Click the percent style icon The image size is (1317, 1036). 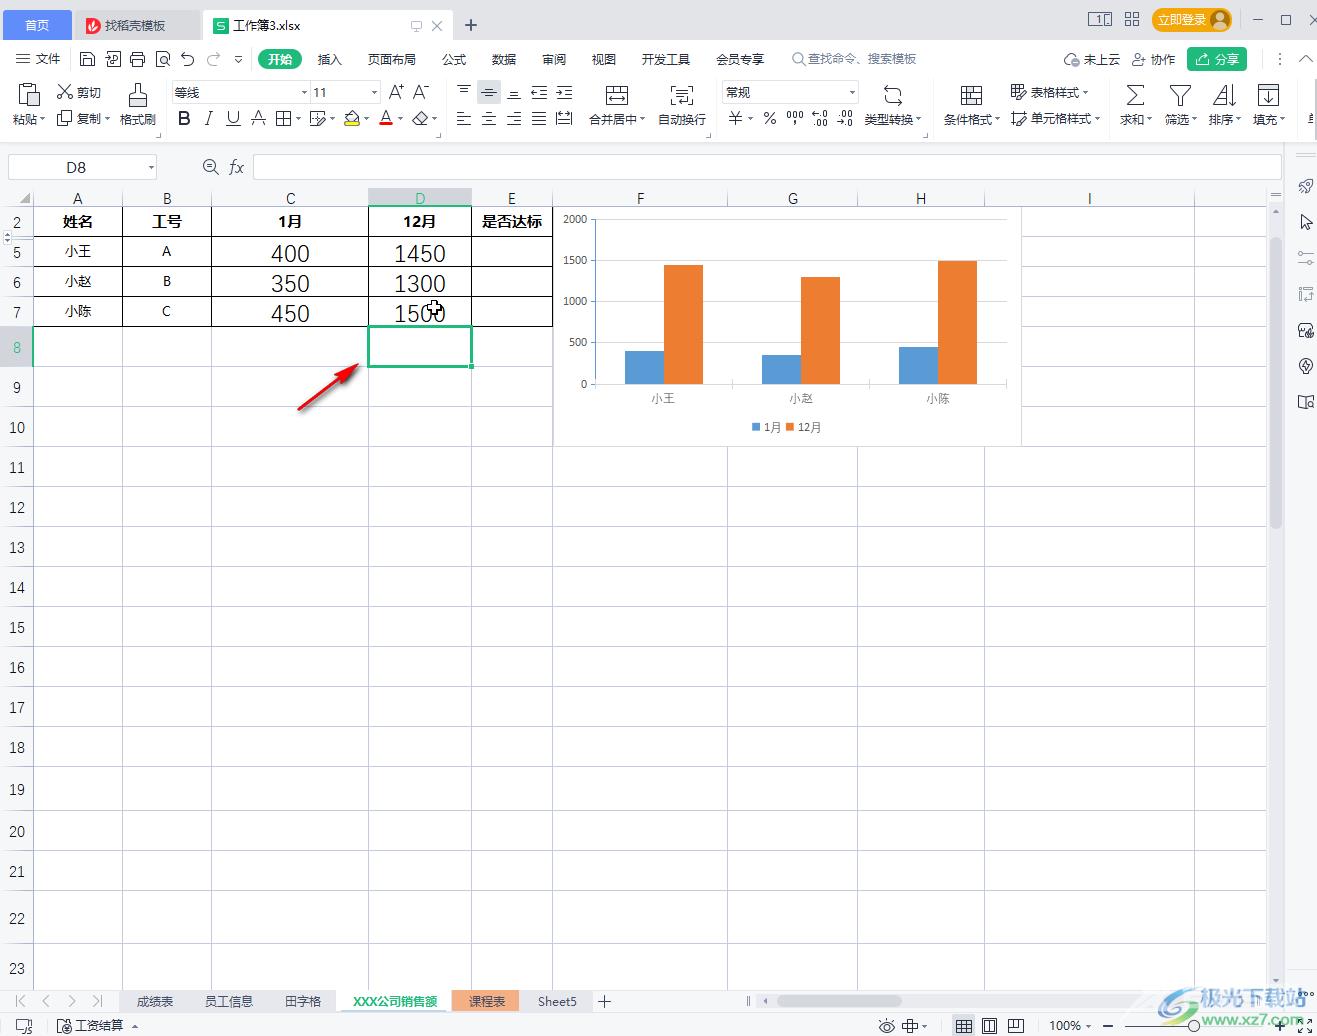[769, 118]
